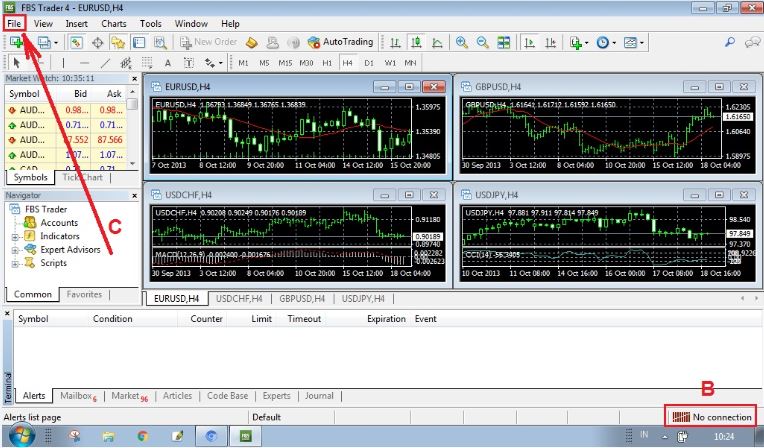Expand the Expert Advisors tree node

click(15, 250)
